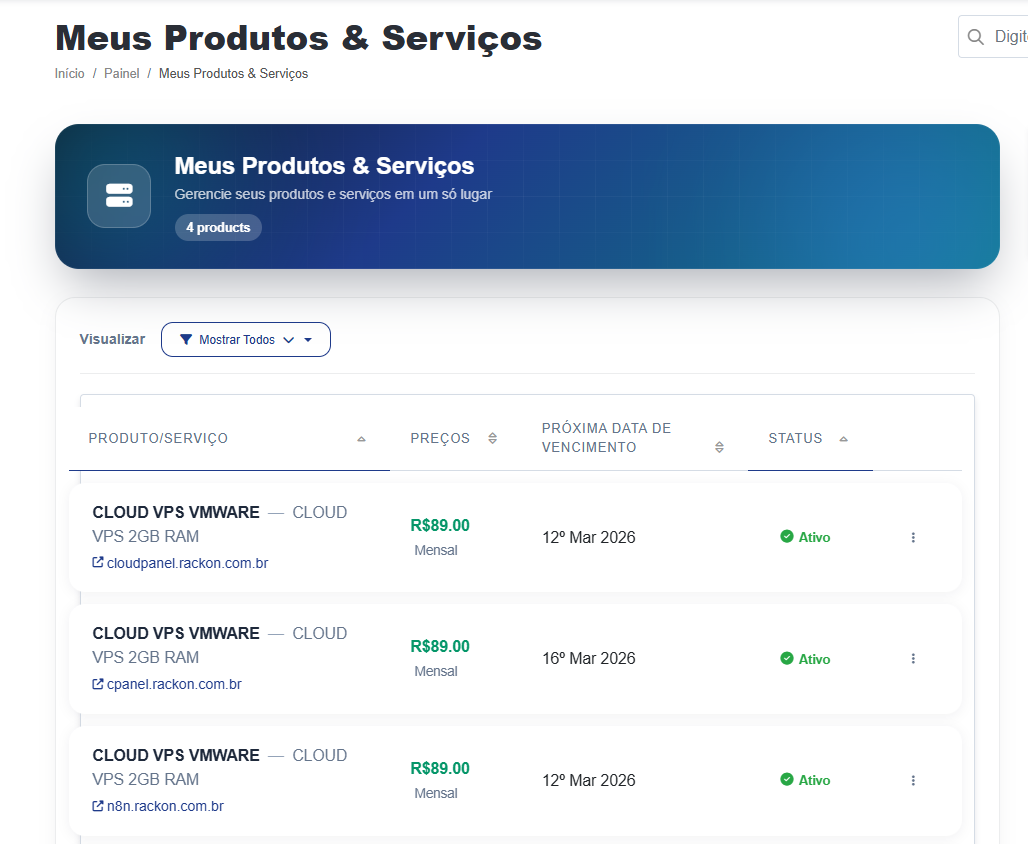
Task: Click the sort arrows beside Próxima Data de Vencimento
Action: tap(719, 447)
